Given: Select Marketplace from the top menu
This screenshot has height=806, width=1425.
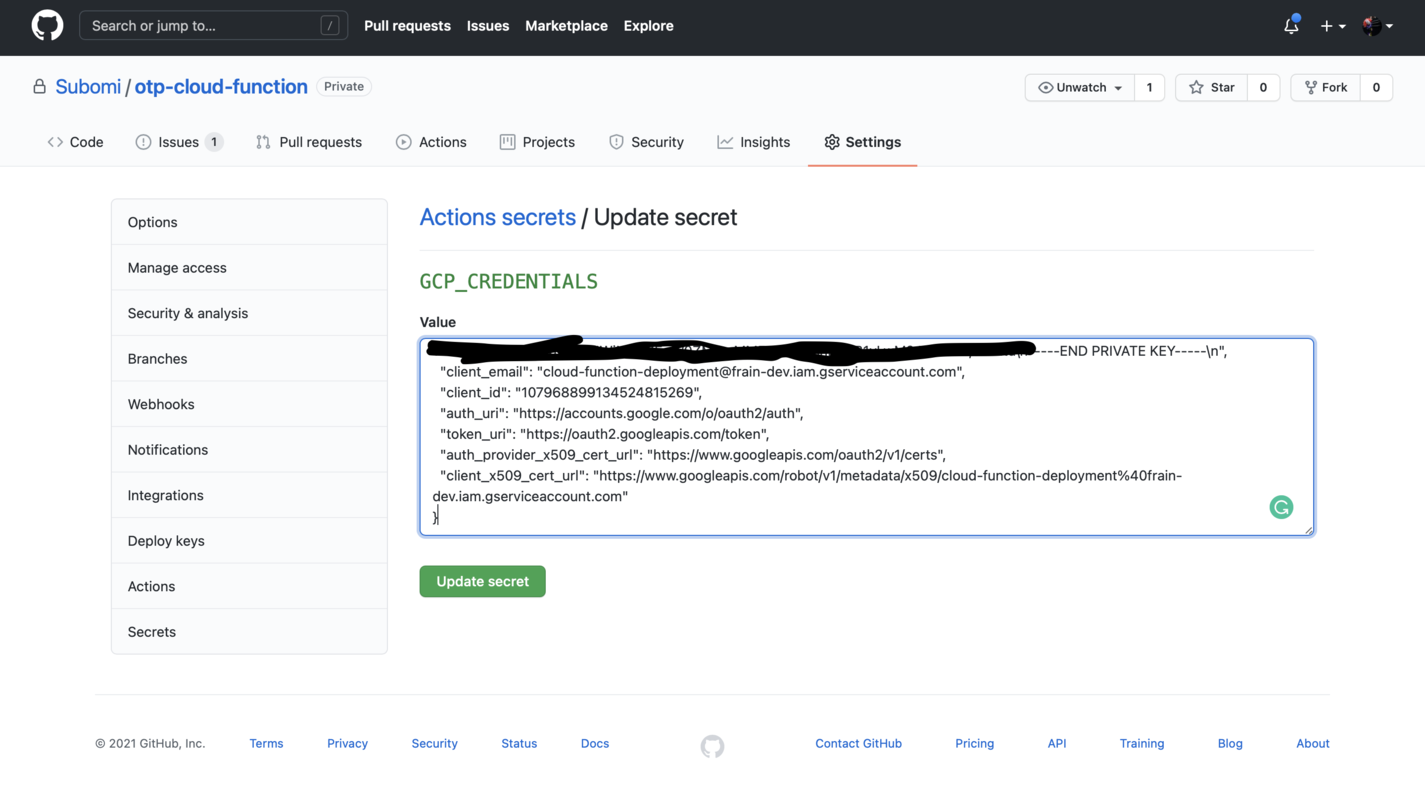Looking at the screenshot, I should click(566, 25).
